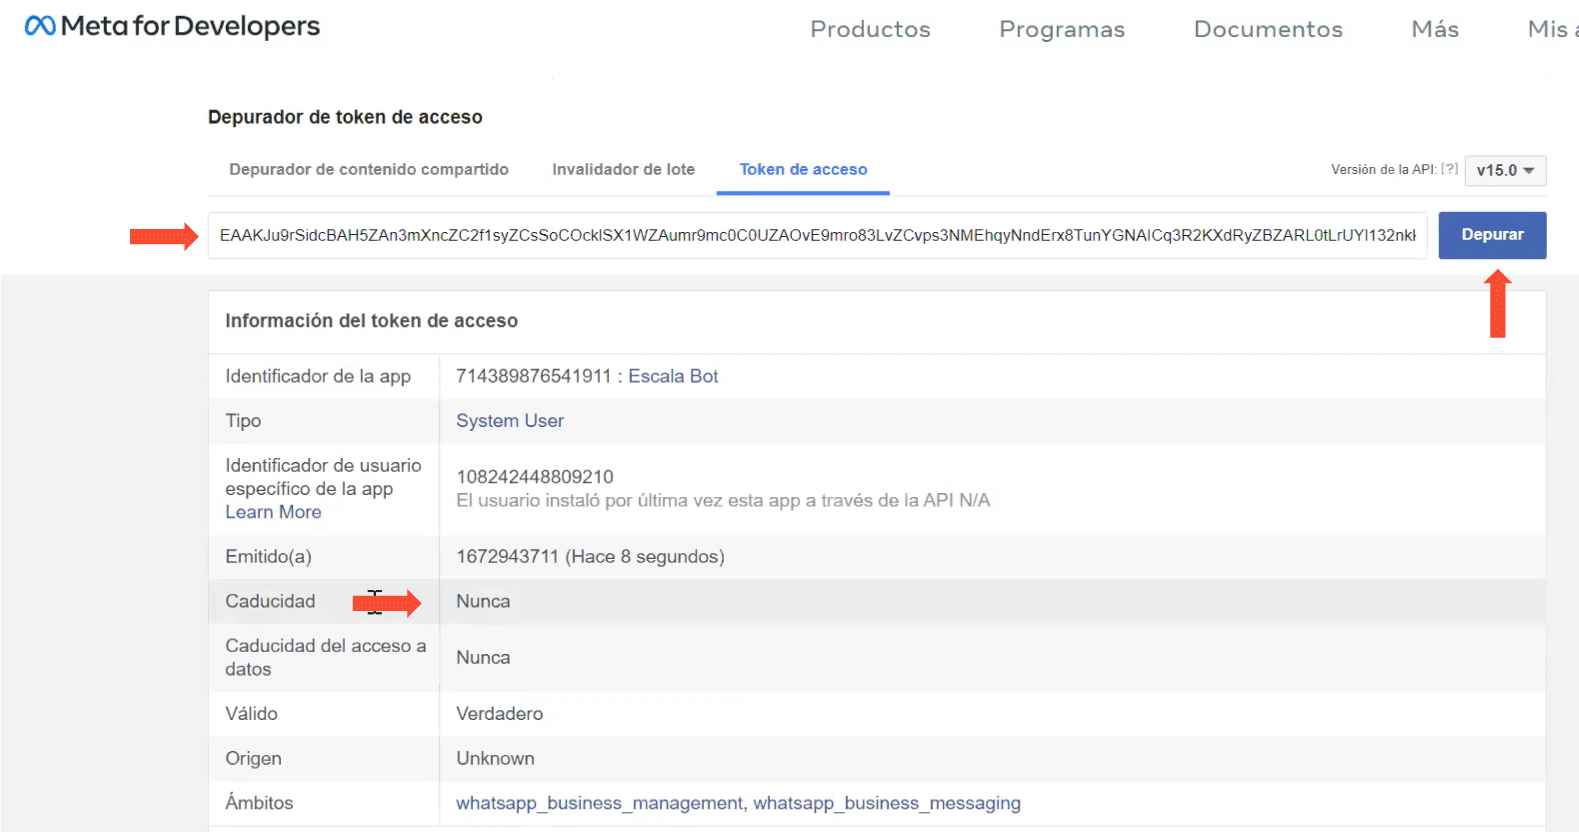The height and width of the screenshot is (832, 1579).
Task: Open the API version v15.0 dropdown
Action: point(1505,170)
